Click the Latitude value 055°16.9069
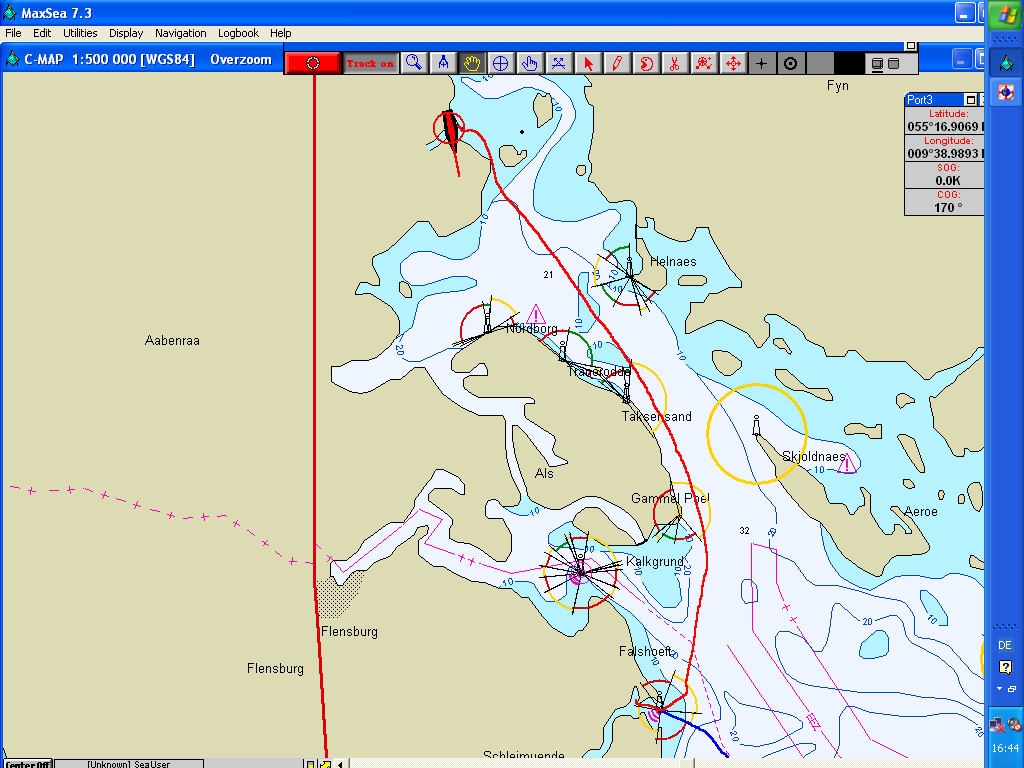This screenshot has height=768, width=1024. click(944, 127)
